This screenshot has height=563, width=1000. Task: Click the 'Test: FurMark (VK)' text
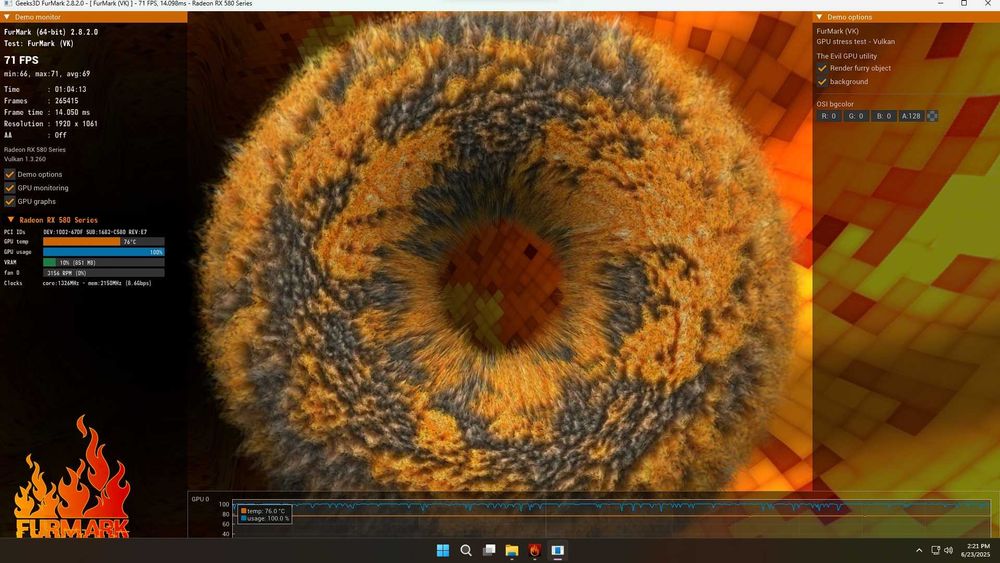click(39, 43)
